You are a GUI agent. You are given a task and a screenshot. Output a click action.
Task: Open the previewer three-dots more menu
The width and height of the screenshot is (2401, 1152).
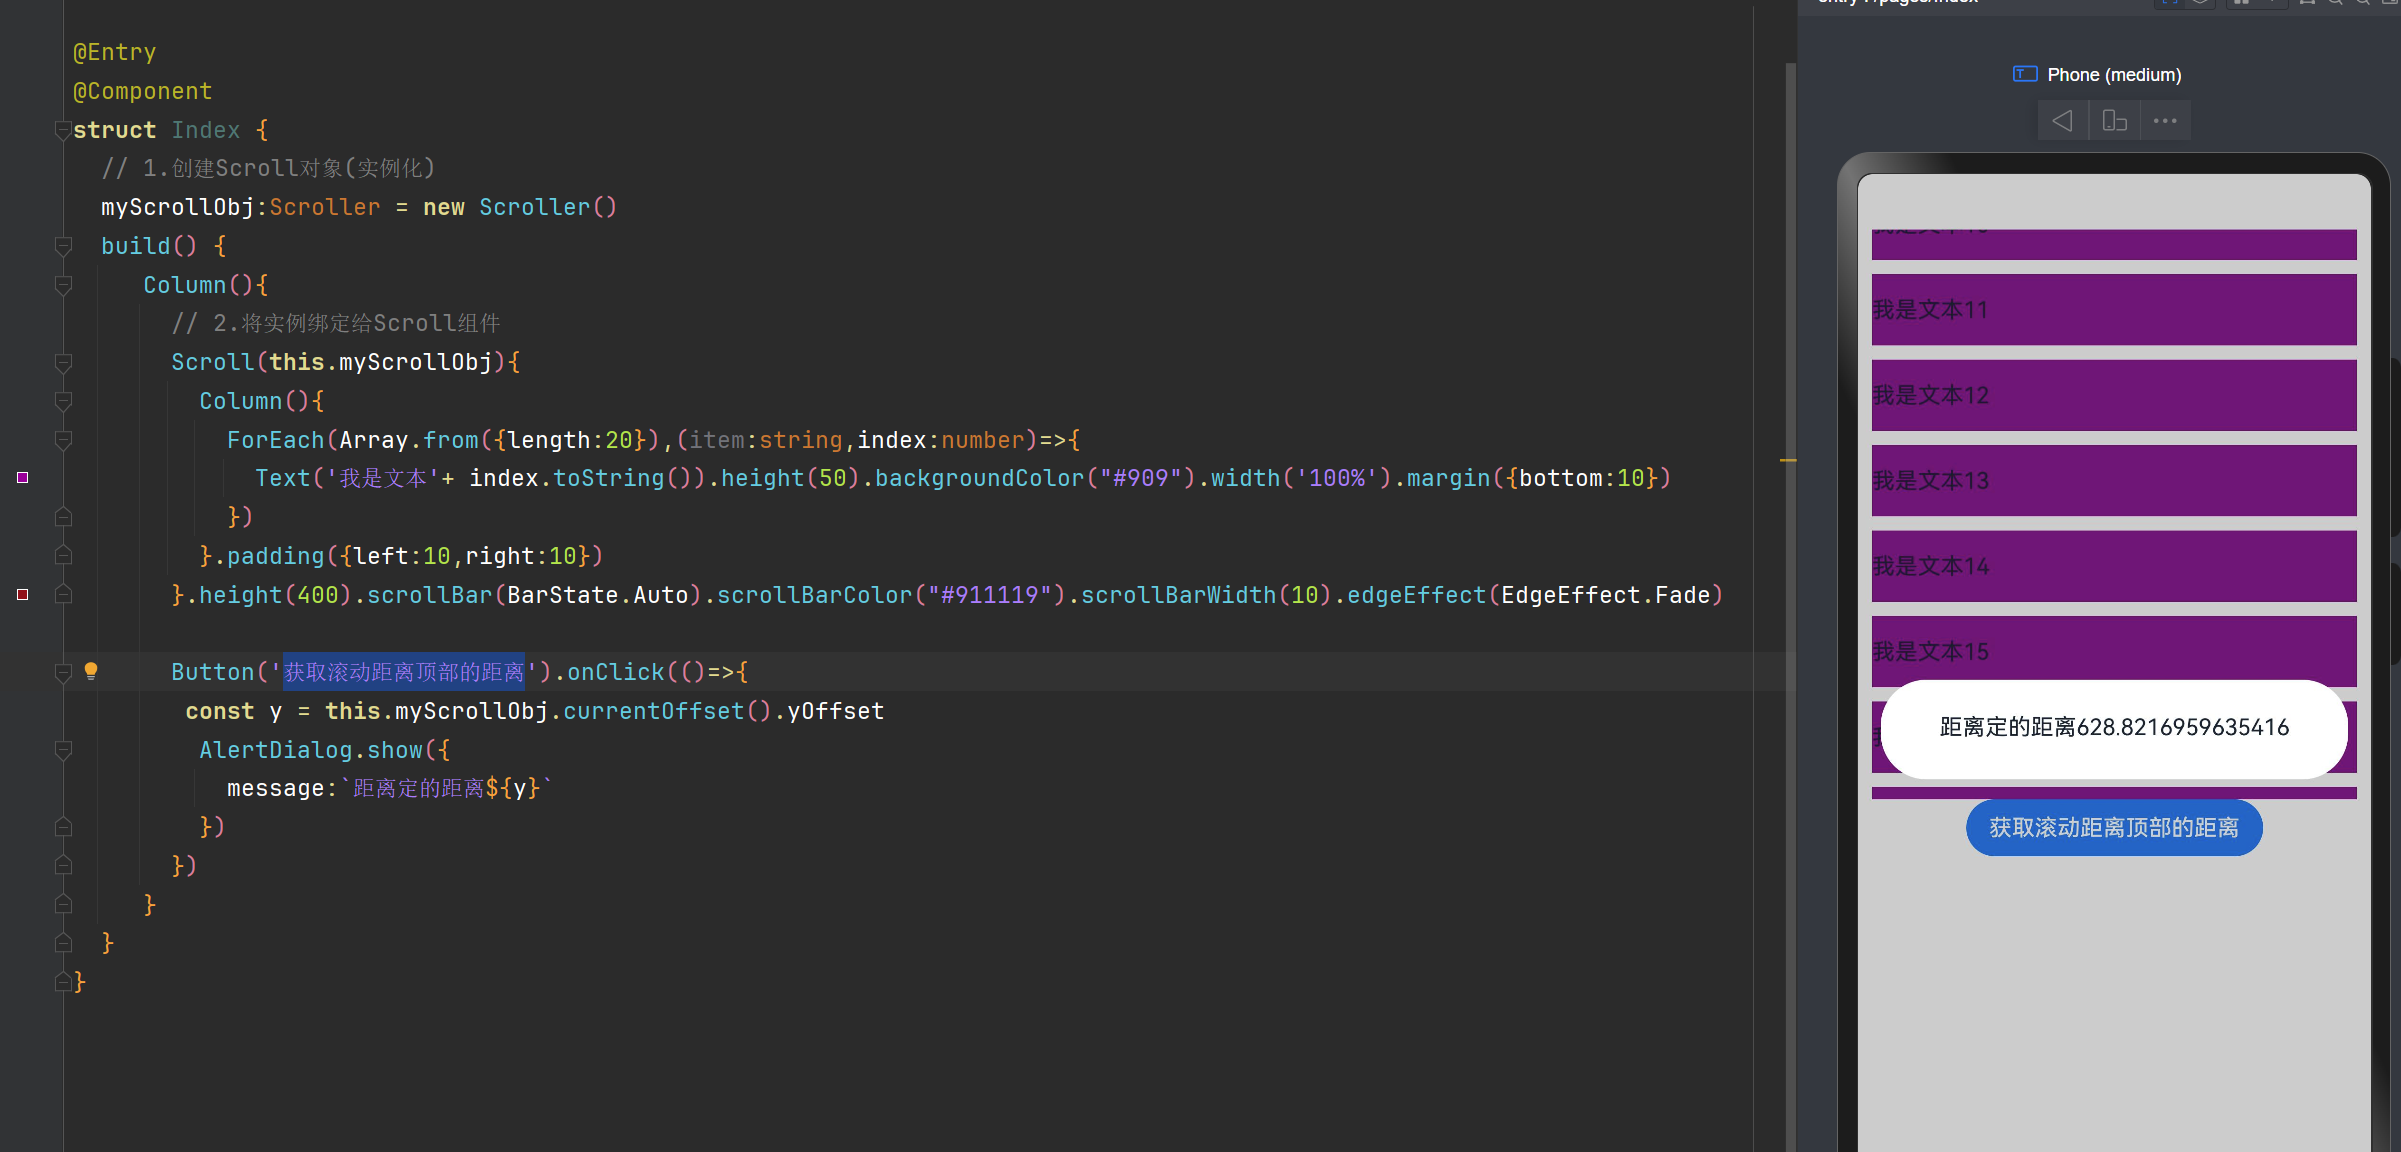(2165, 121)
